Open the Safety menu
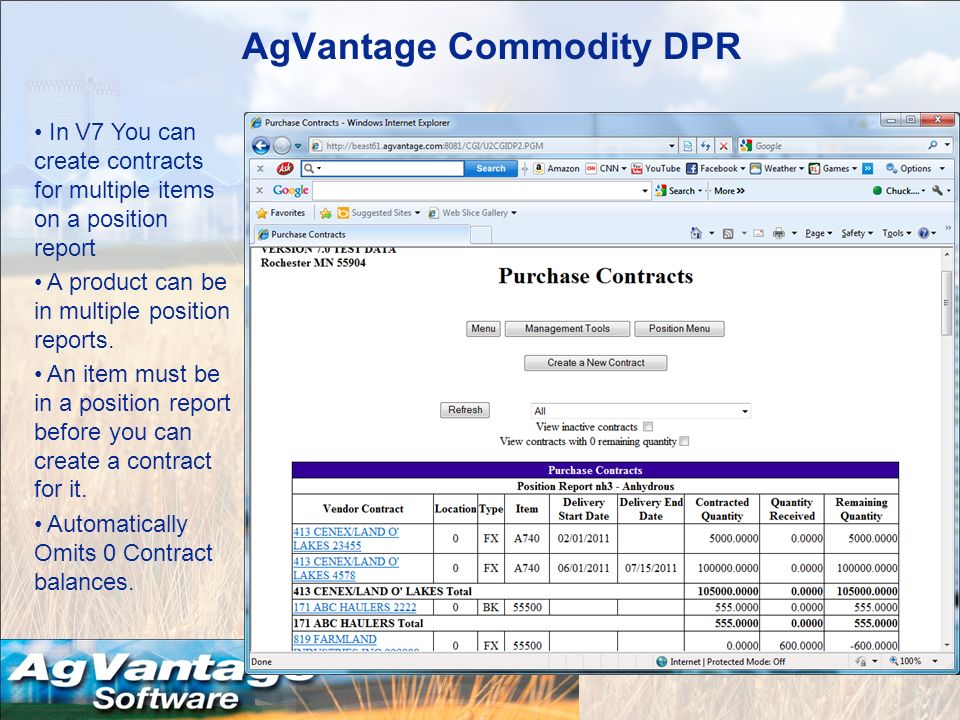This screenshot has width=960, height=720. coord(857,233)
